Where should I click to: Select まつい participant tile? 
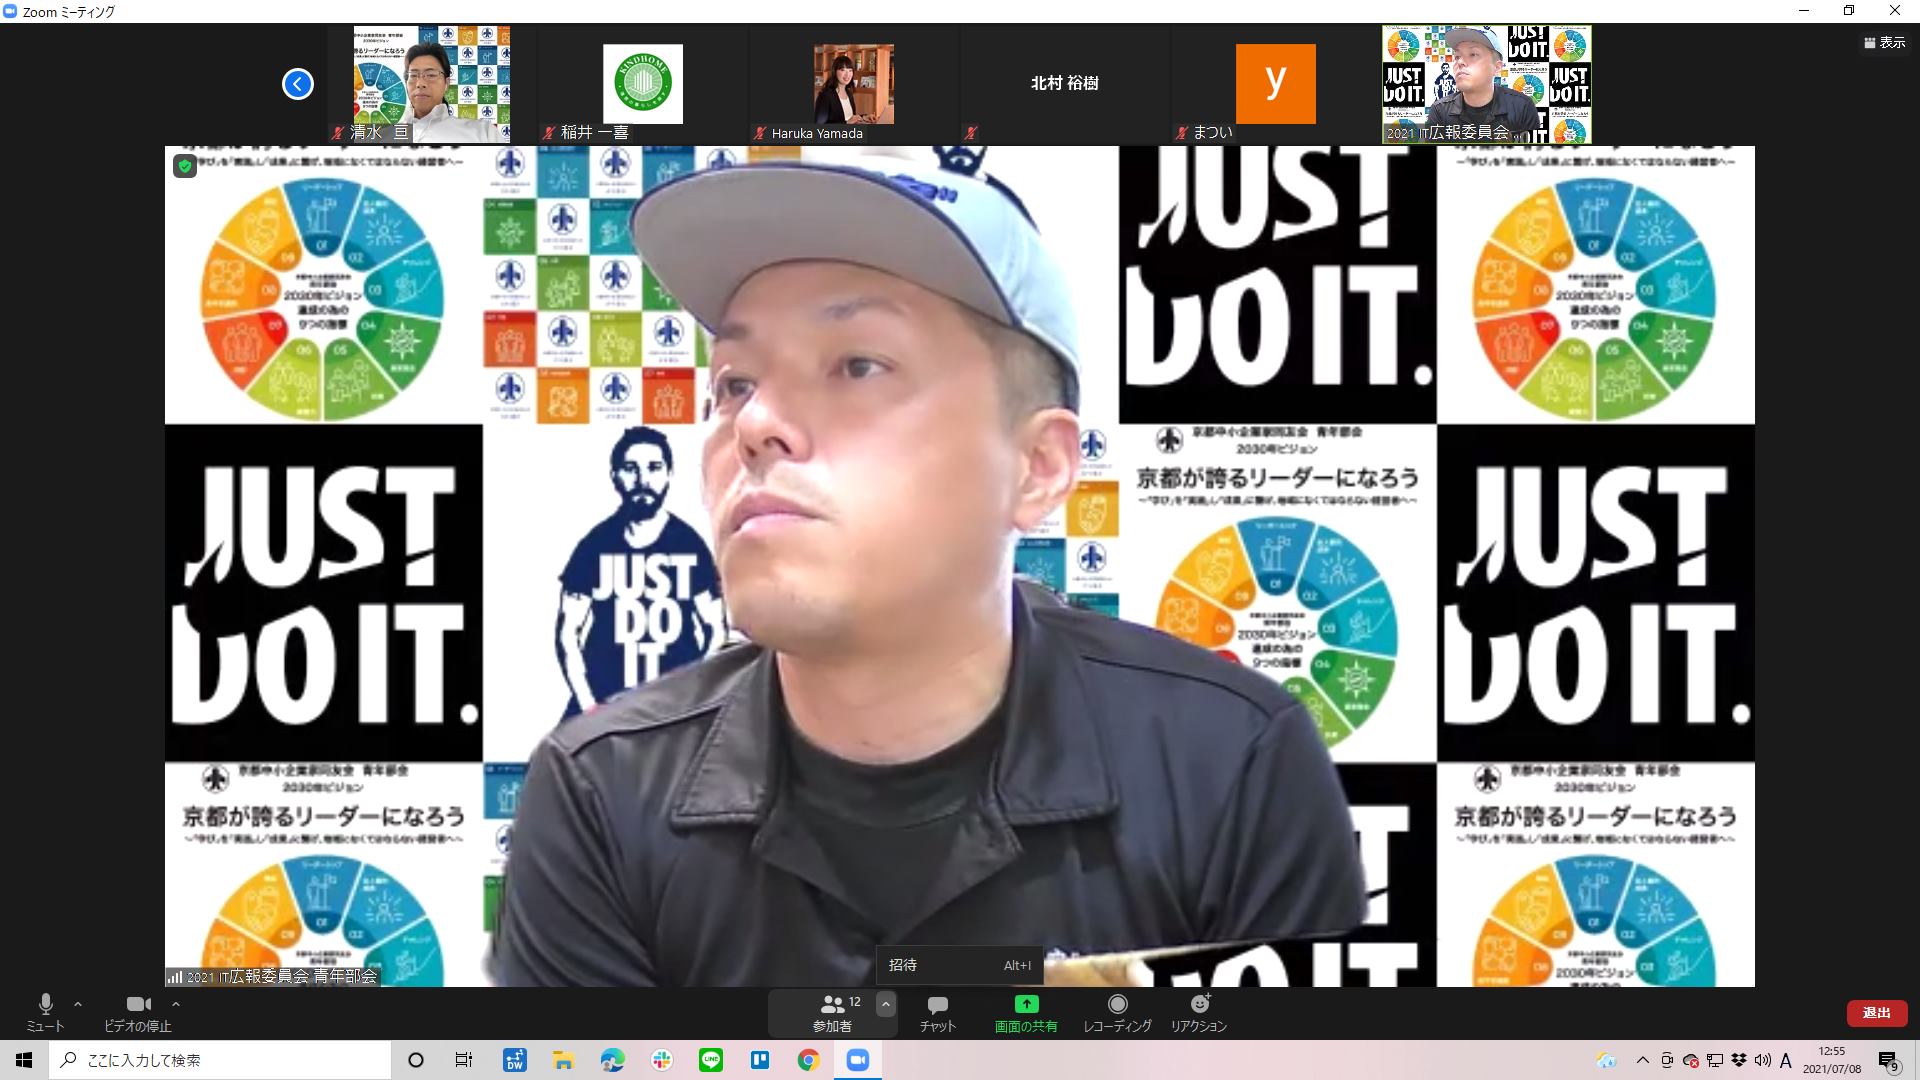pos(1275,84)
